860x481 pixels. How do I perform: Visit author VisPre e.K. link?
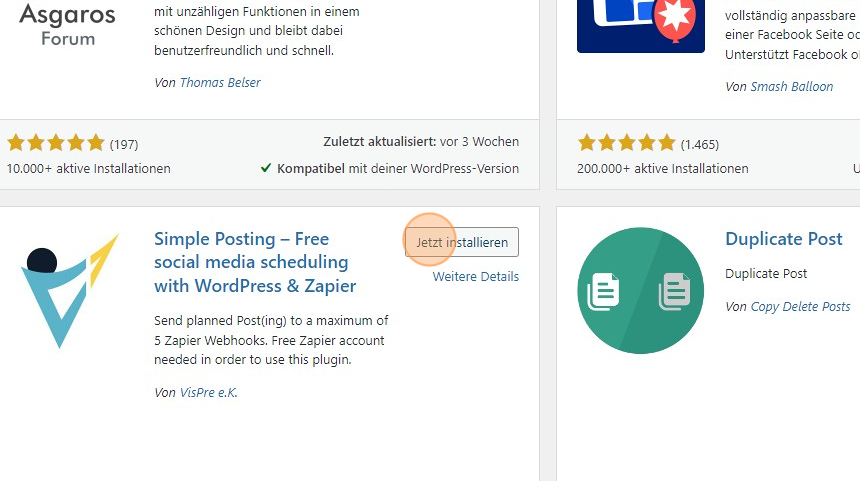(x=208, y=392)
